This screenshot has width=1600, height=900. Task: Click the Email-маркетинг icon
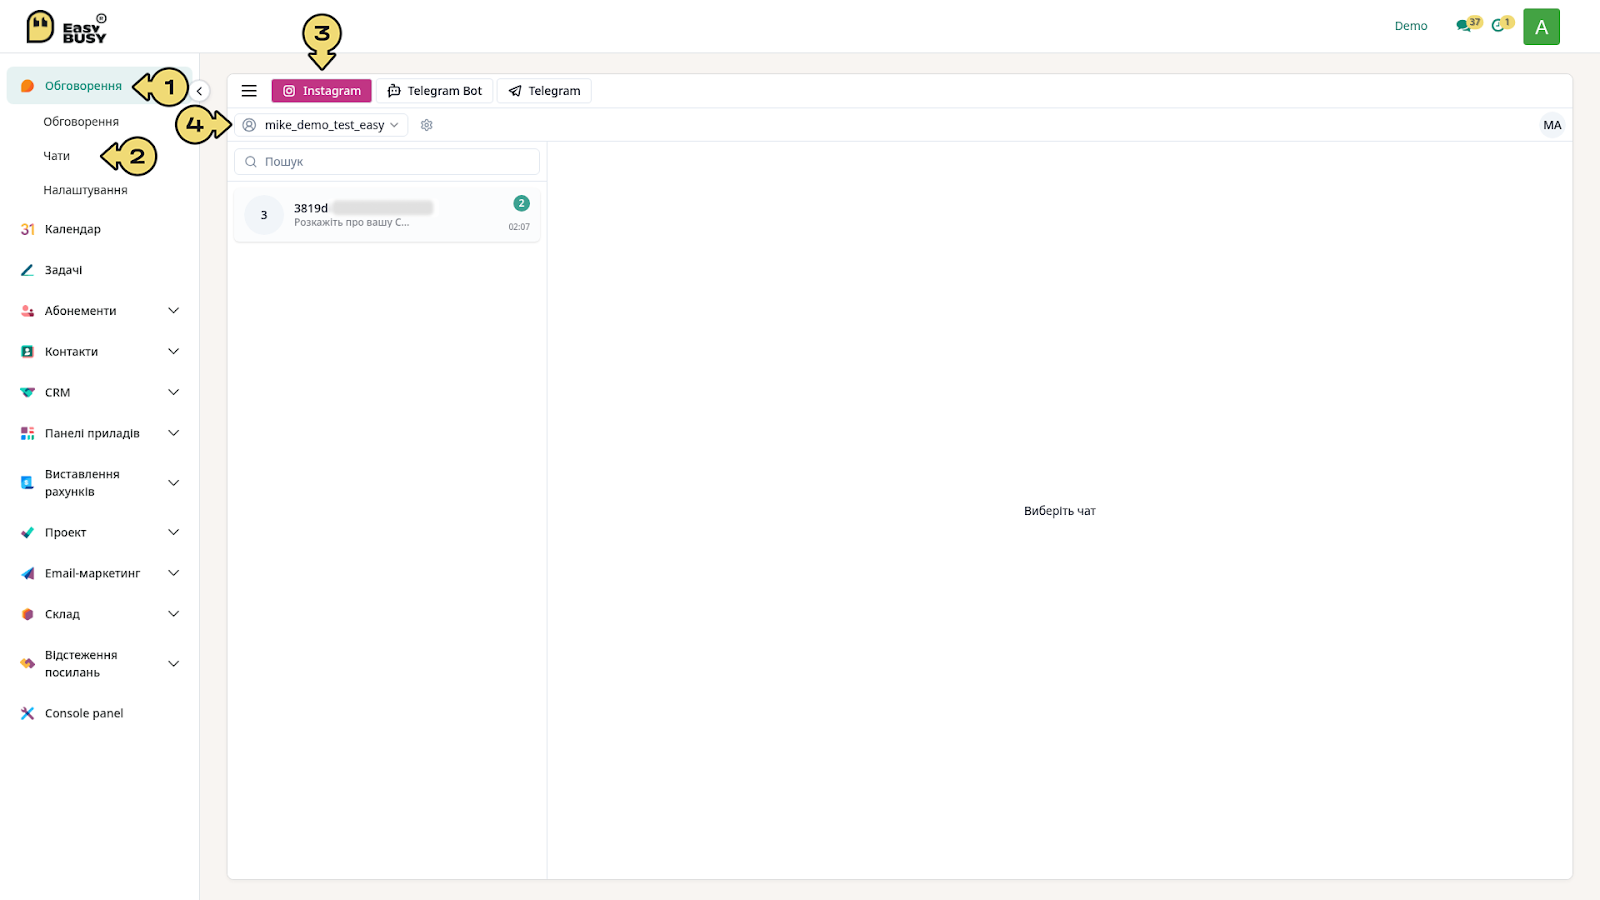click(x=27, y=574)
